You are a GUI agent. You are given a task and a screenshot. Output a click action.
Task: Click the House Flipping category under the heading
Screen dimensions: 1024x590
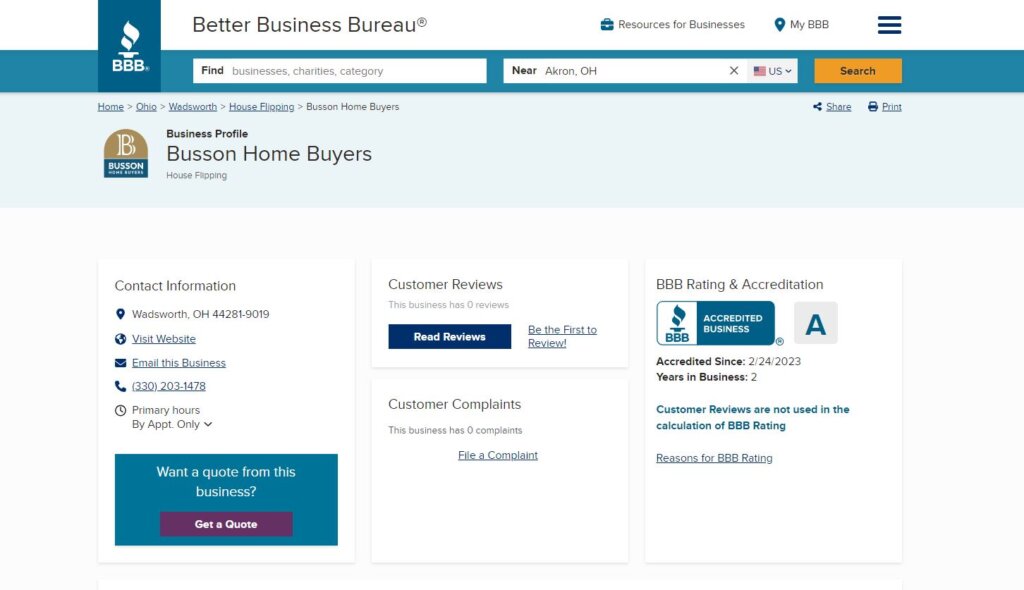click(197, 175)
